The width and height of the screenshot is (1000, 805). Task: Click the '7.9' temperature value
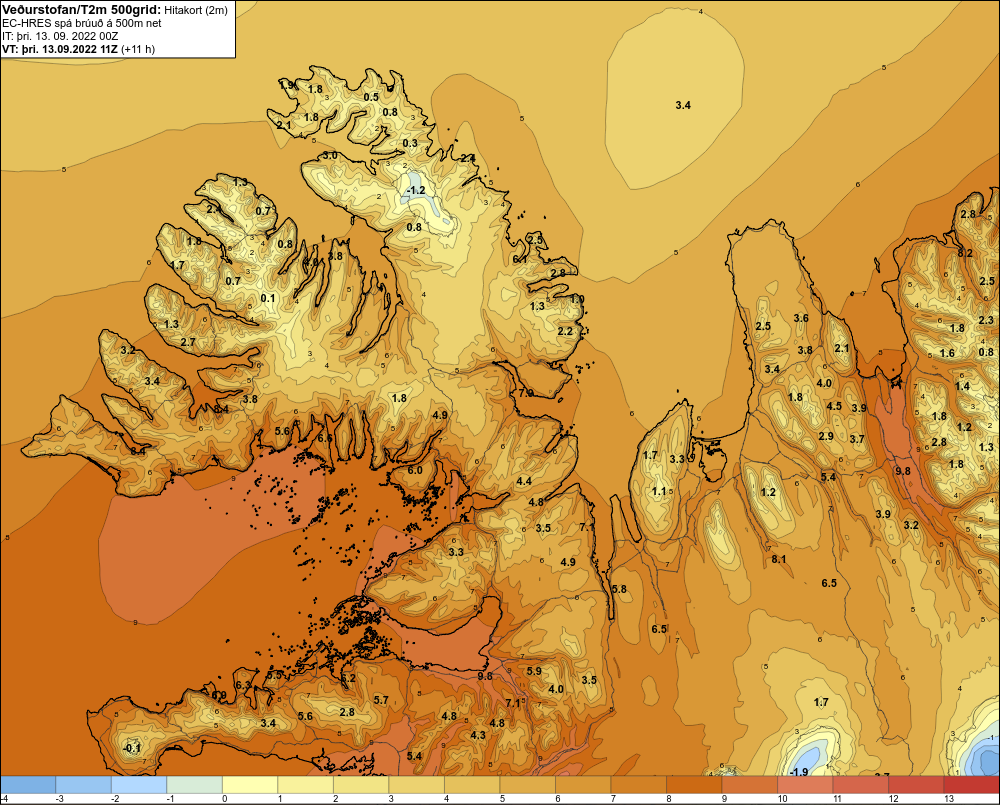click(x=526, y=392)
